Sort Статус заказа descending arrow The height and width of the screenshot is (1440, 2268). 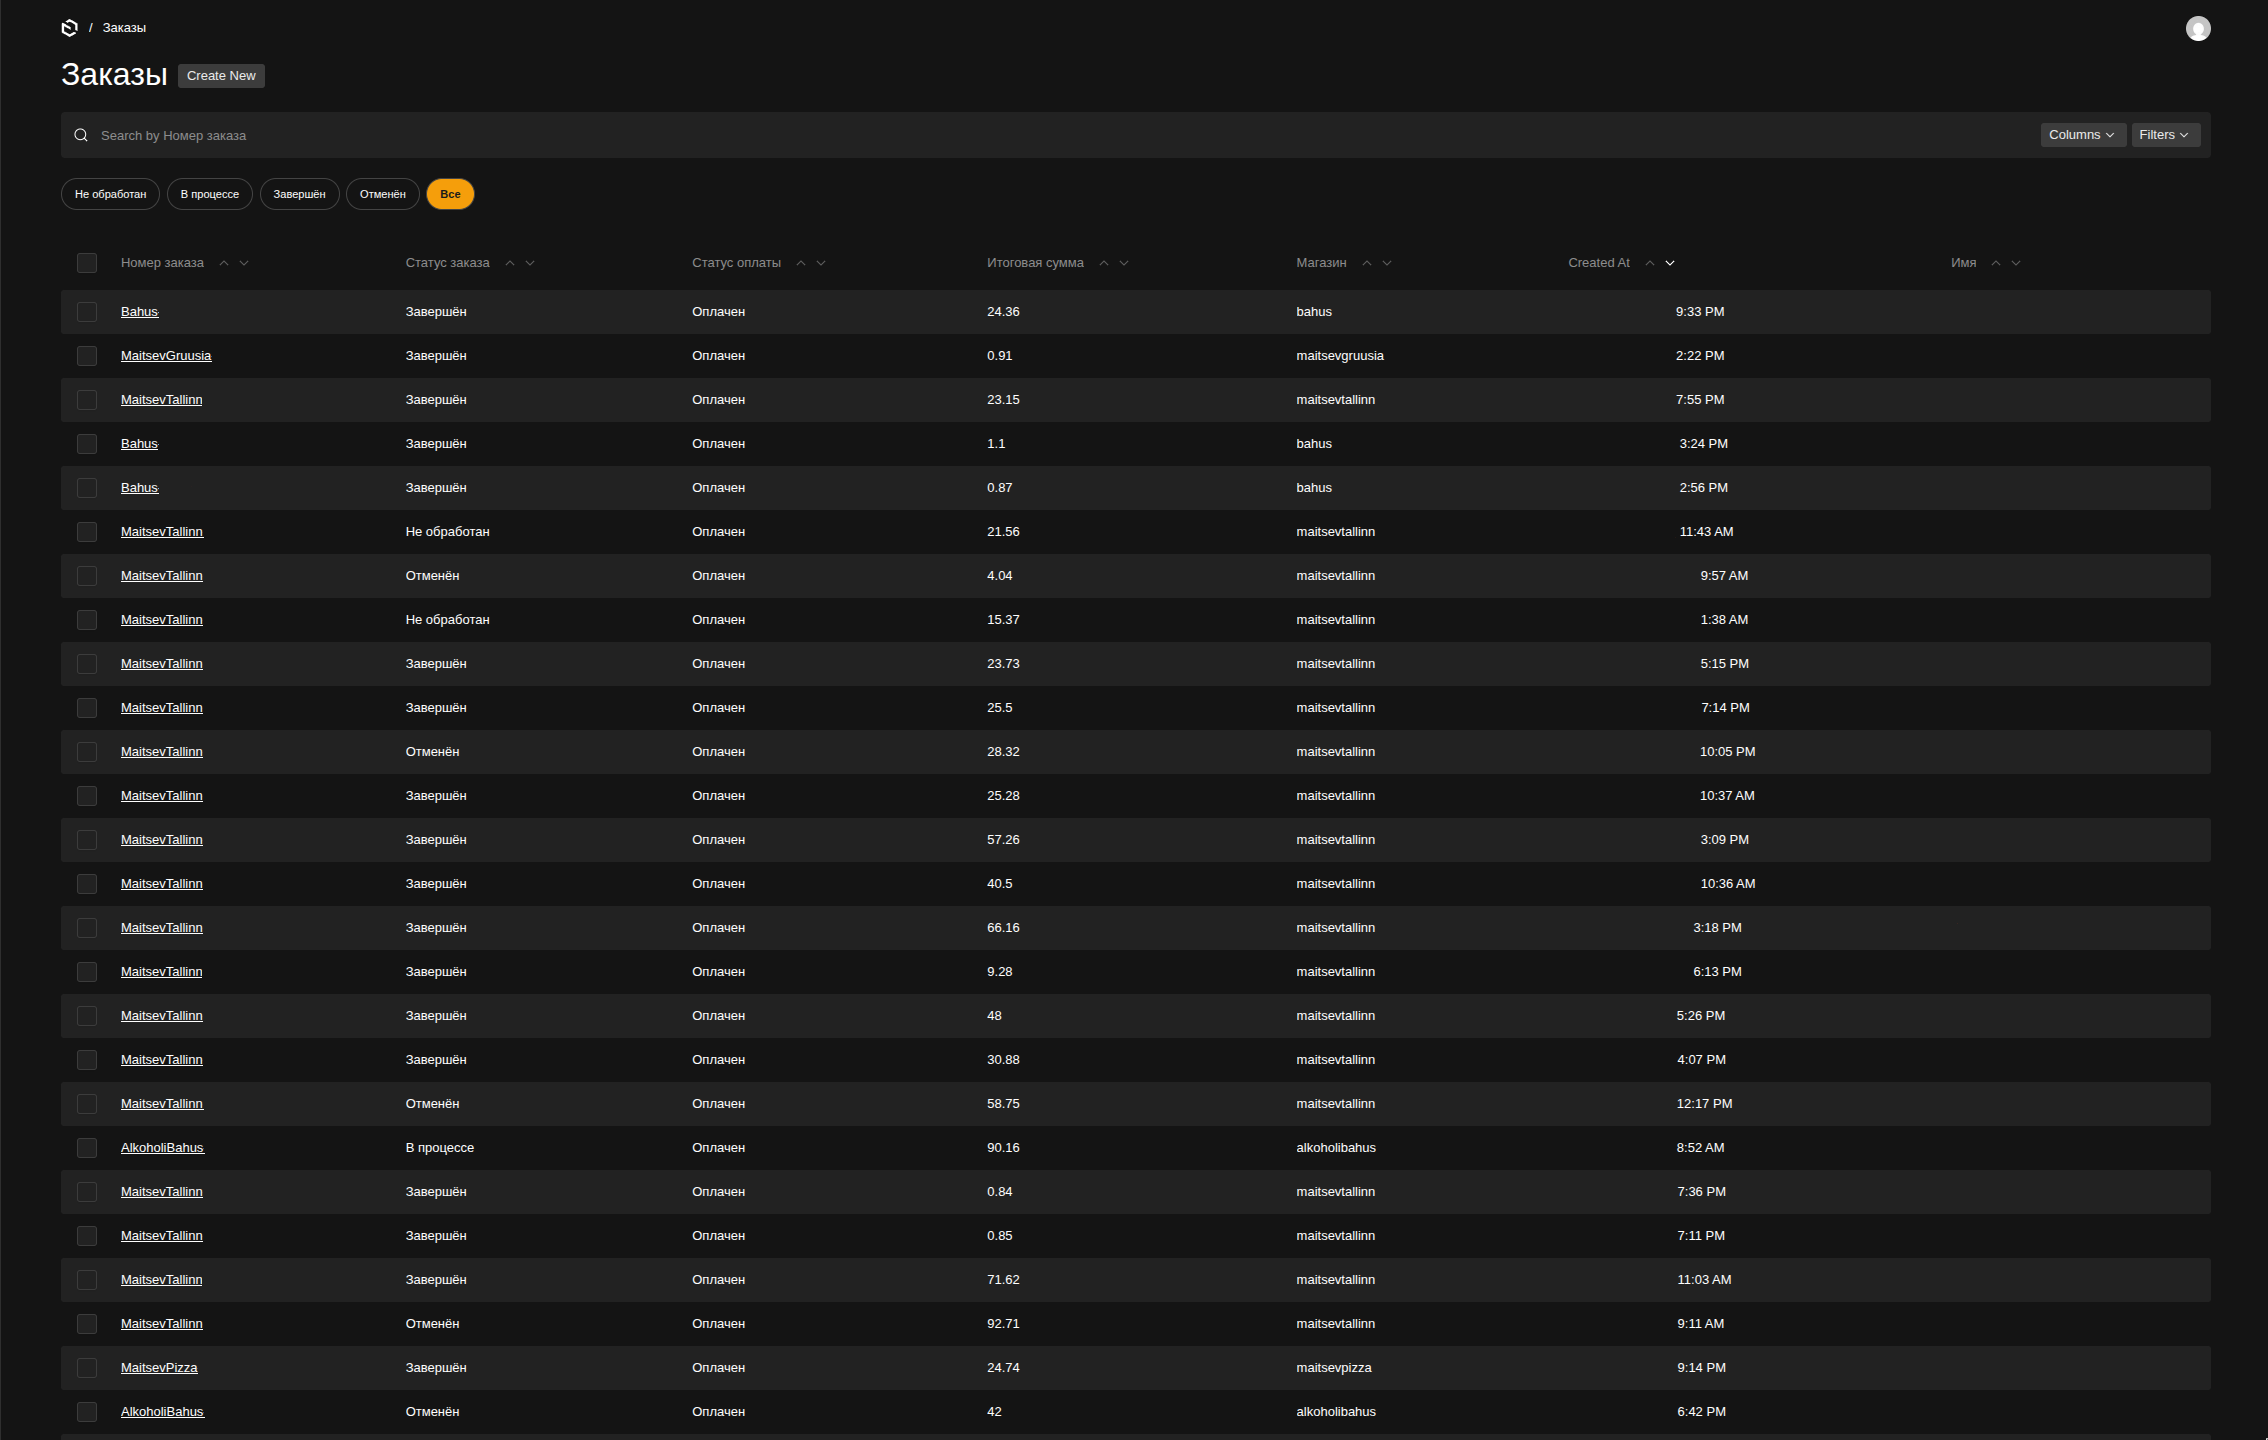point(530,263)
